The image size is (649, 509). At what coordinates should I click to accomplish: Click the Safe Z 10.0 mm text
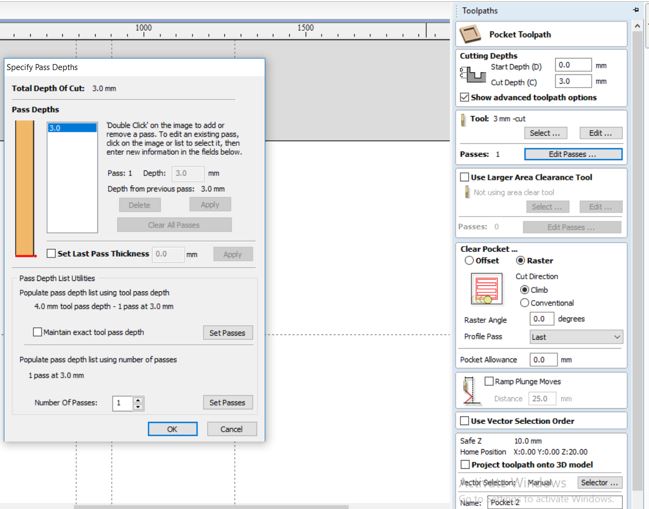pyautogui.click(x=528, y=441)
